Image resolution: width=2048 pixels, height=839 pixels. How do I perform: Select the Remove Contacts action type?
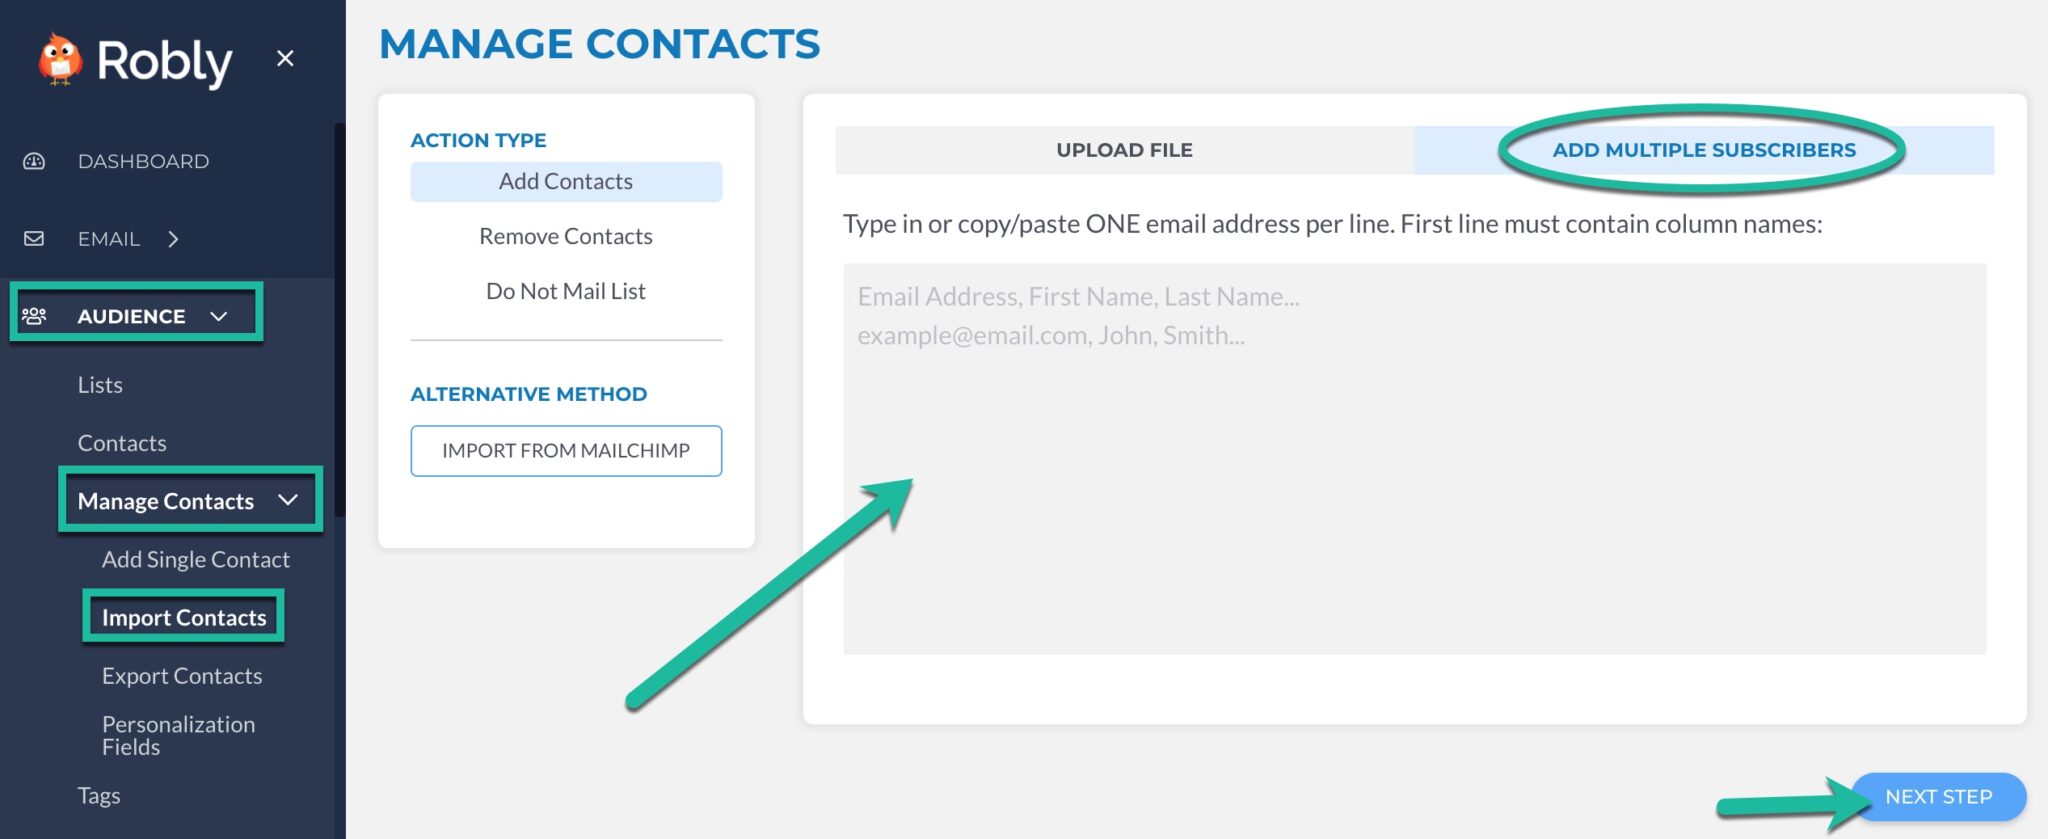click(x=565, y=236)
